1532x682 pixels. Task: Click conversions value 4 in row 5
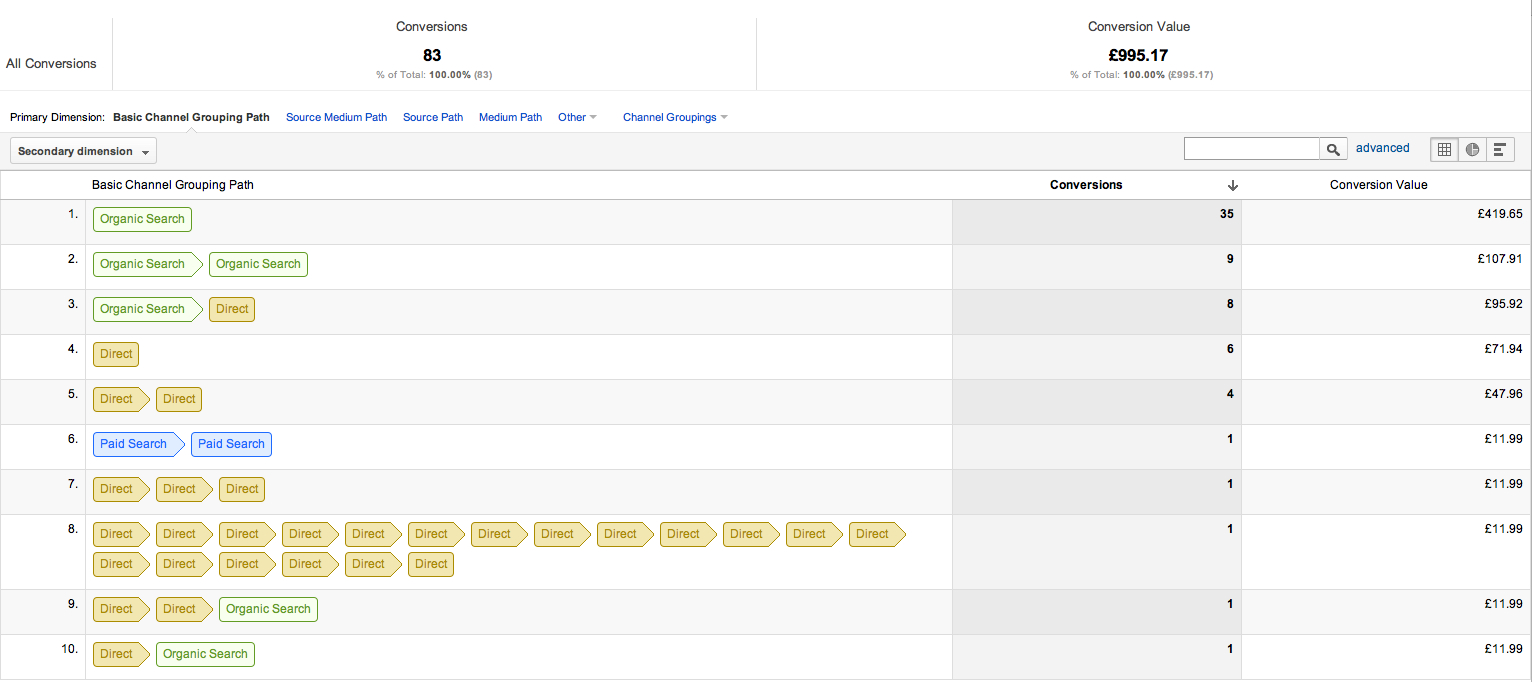(x=1230, y=394)
